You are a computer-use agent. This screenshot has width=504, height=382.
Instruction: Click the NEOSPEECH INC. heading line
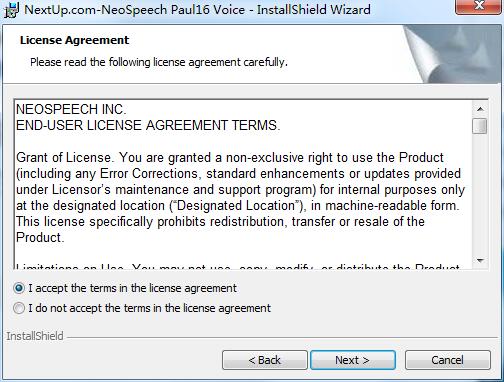[71, 109]
